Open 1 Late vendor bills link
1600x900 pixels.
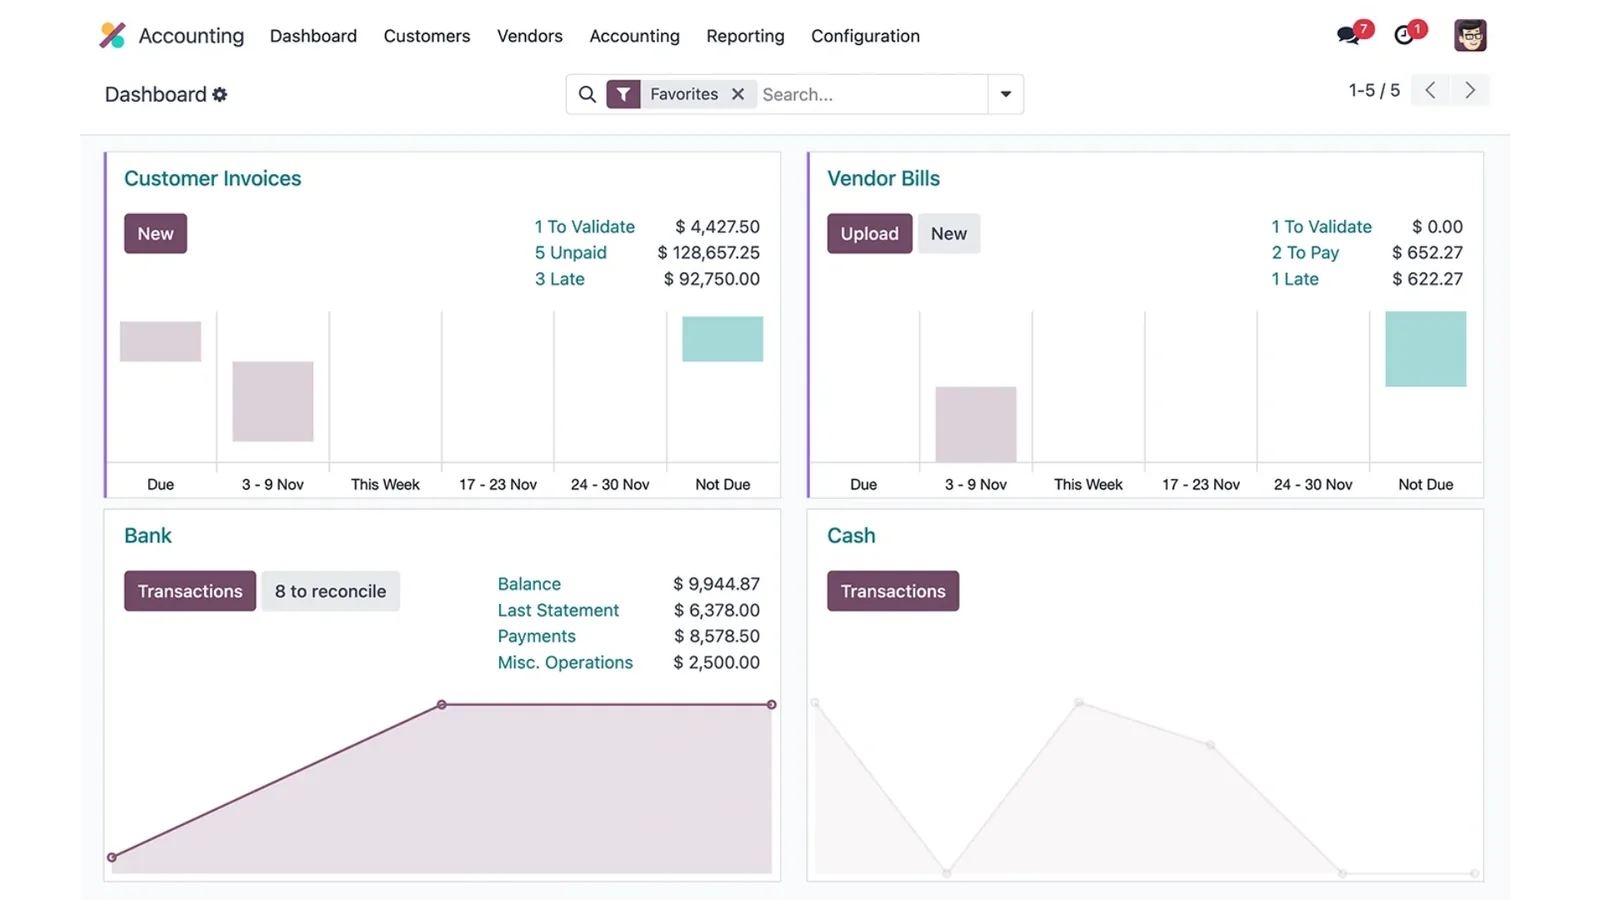pyautogui.click(x=1295, y=279)
